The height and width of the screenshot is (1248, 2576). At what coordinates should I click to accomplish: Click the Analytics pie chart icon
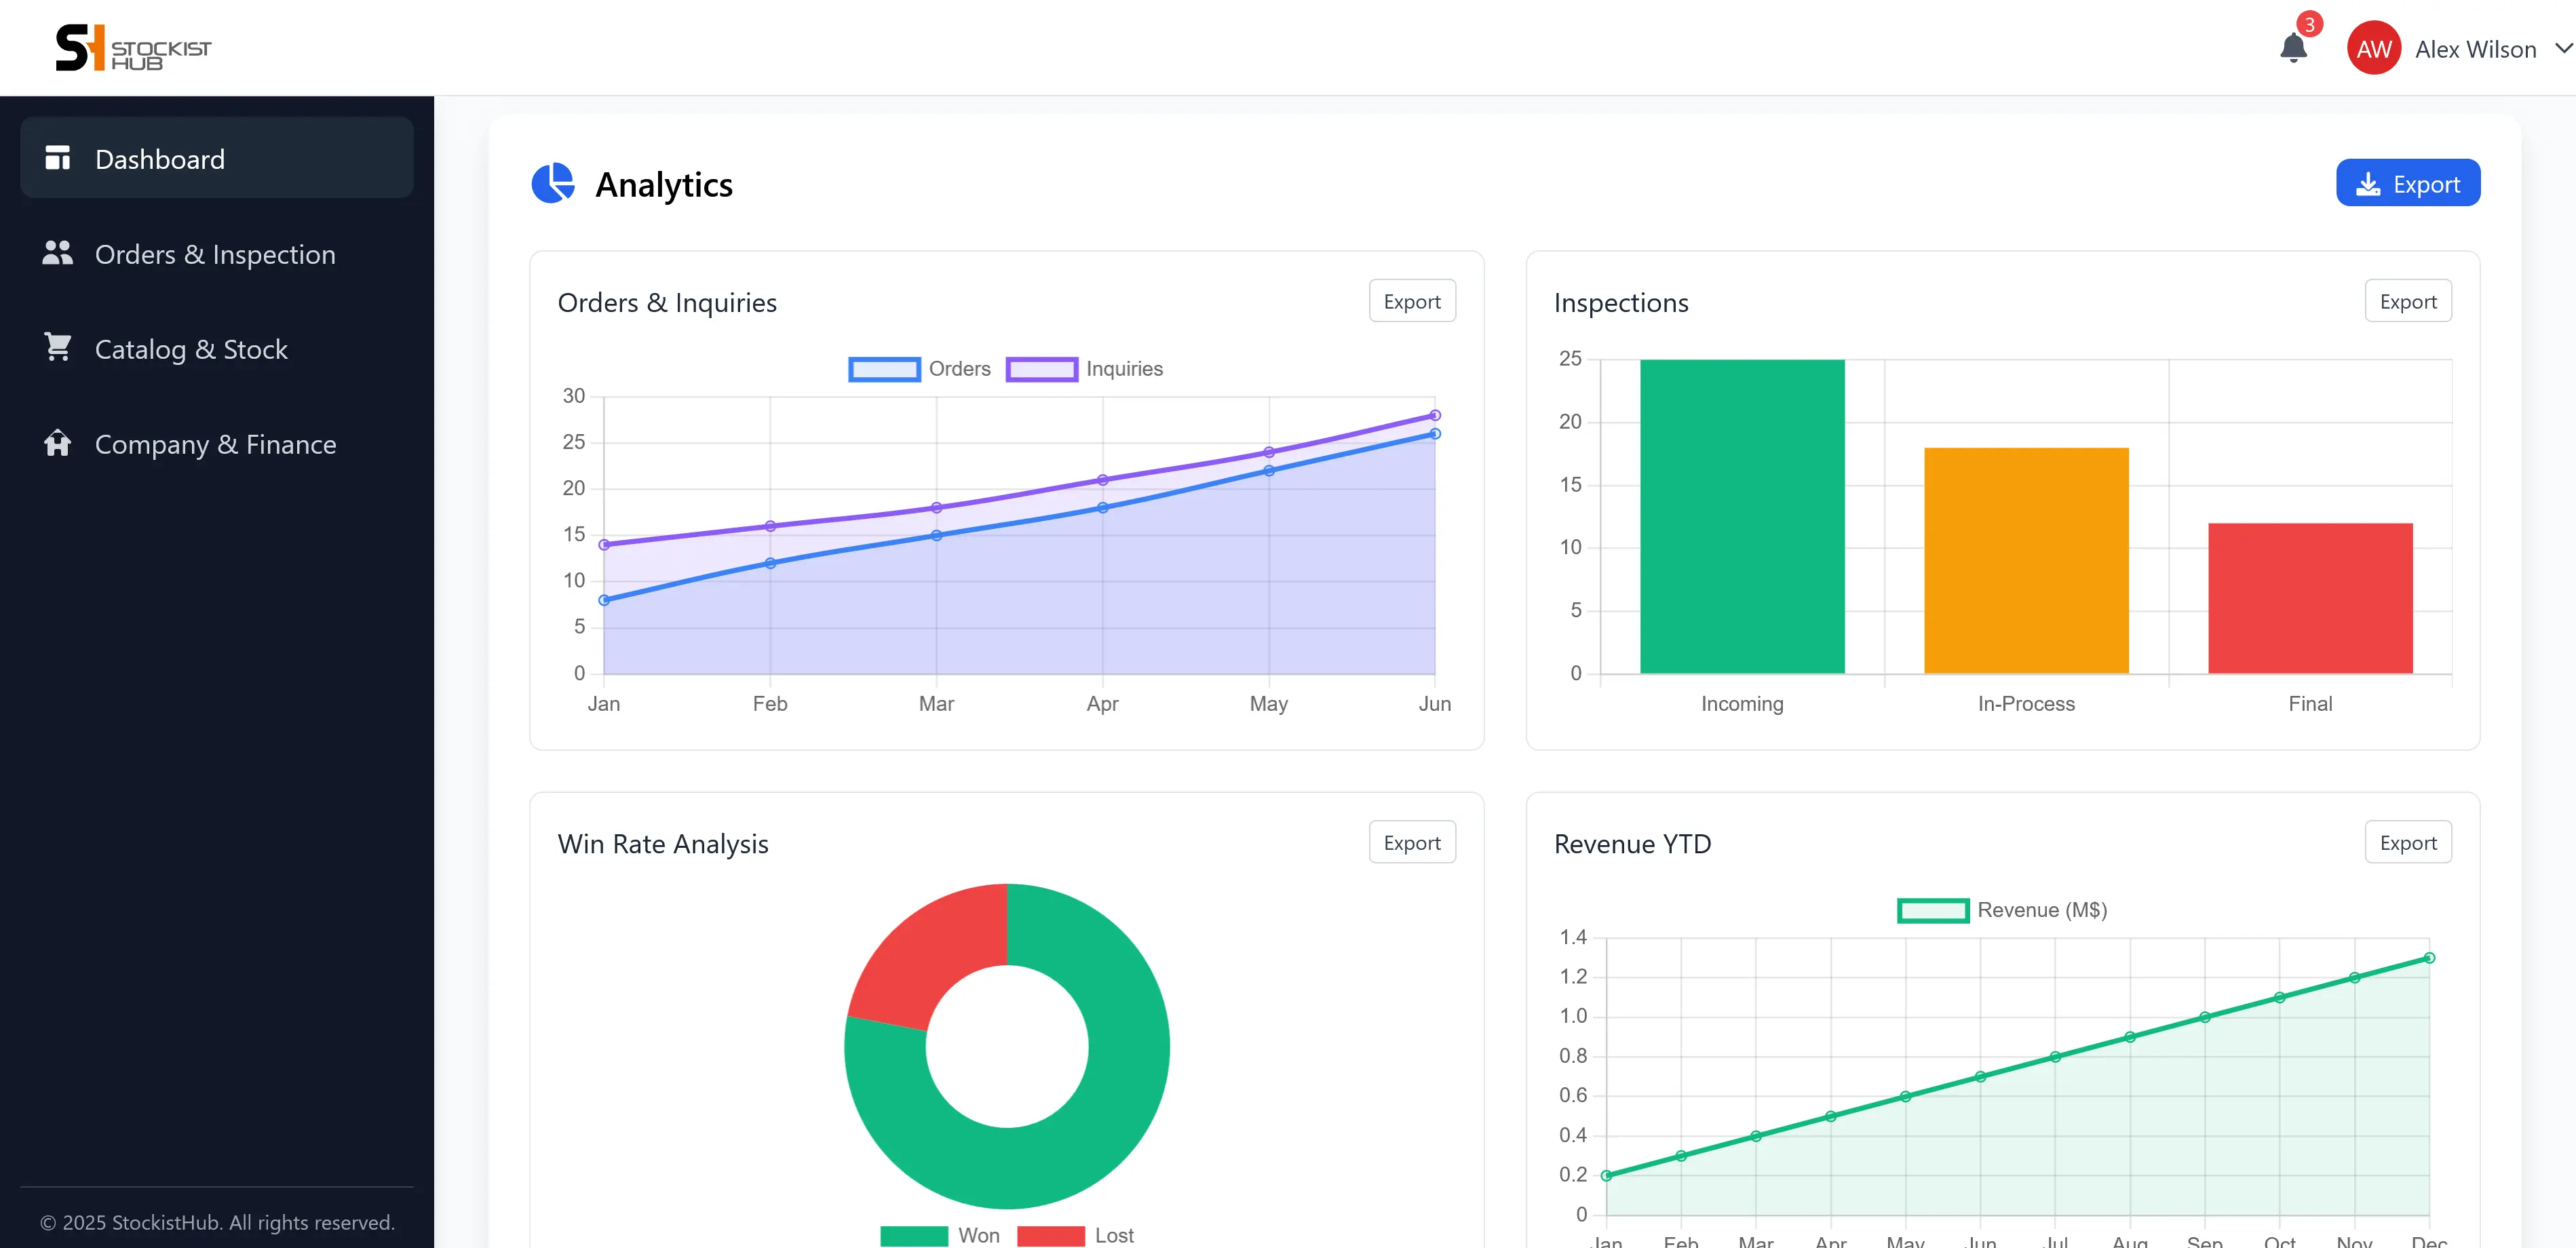[553, 184]
